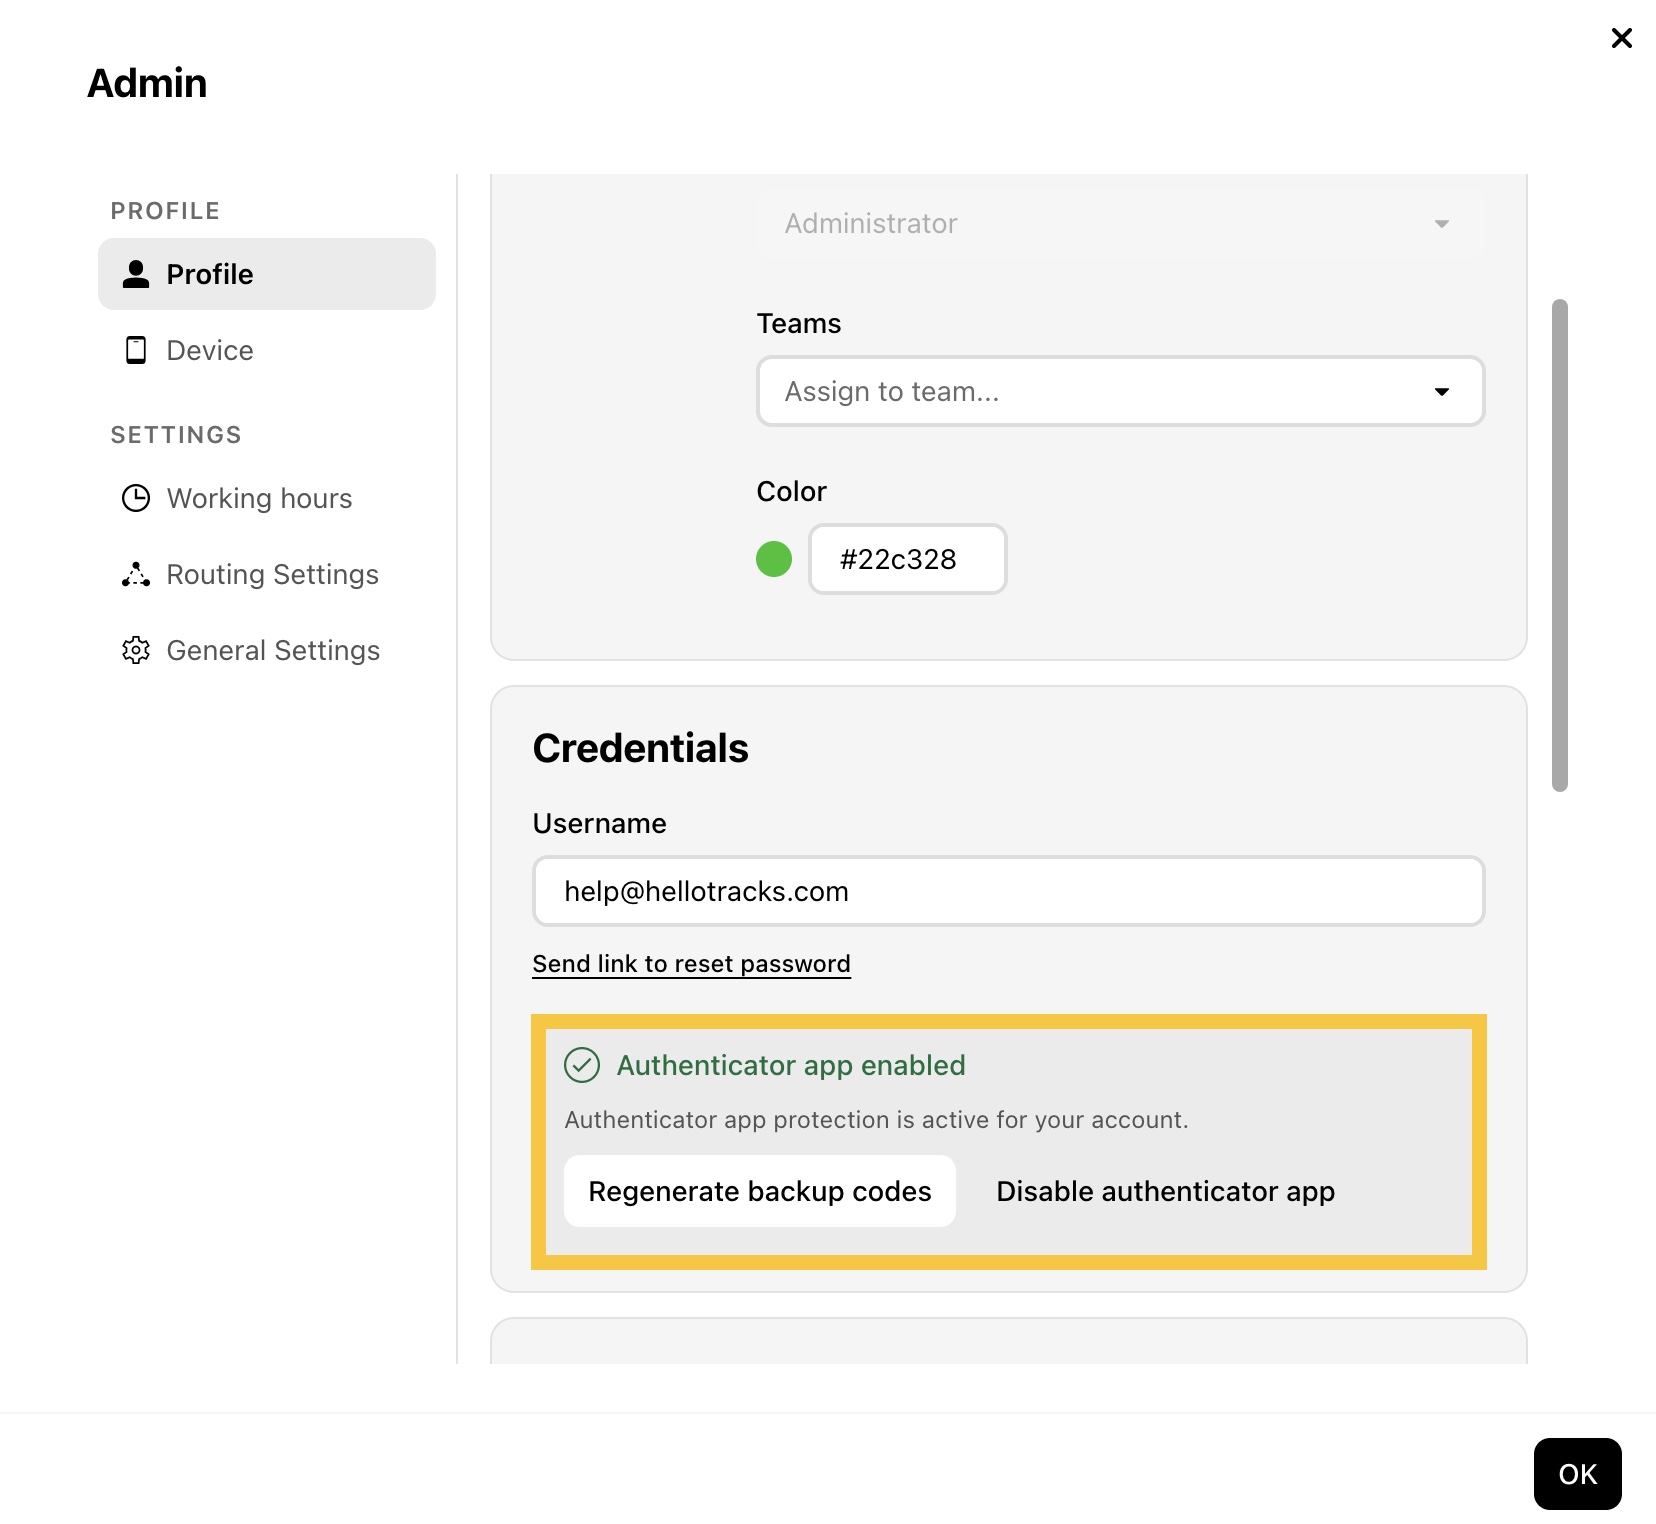Click the Working hours clock icon
Viewport: 1656px width, 1524px height.
click(136, 498)
